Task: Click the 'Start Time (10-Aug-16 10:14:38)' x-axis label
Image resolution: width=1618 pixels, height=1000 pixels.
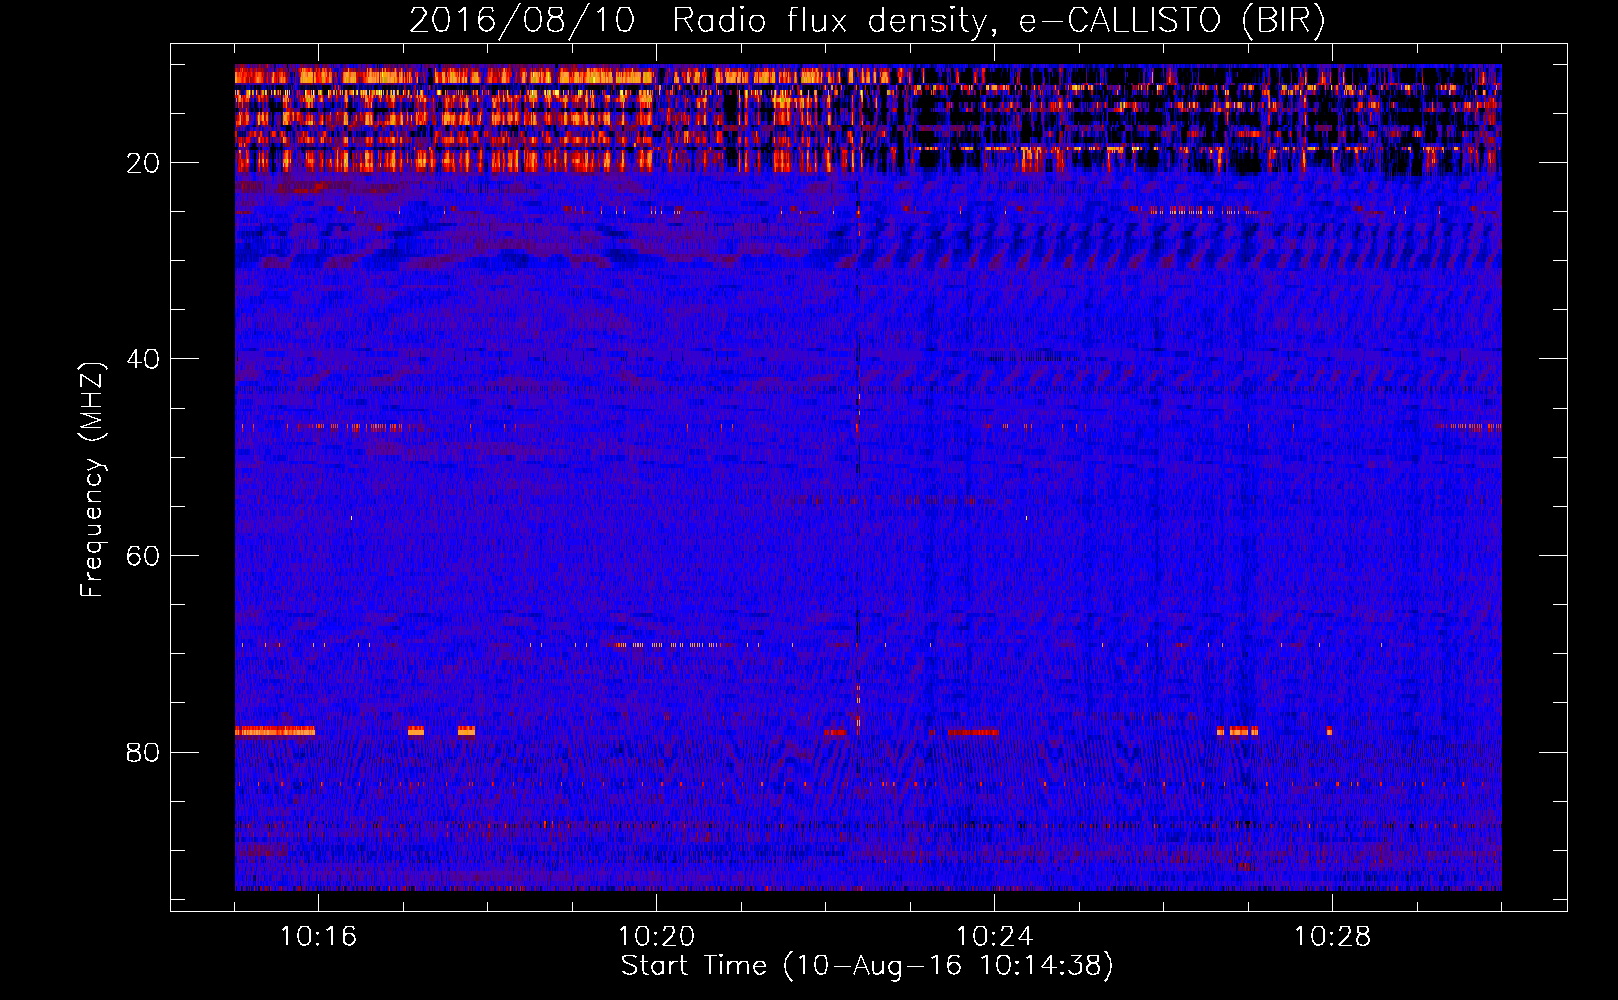Action: 867,966
